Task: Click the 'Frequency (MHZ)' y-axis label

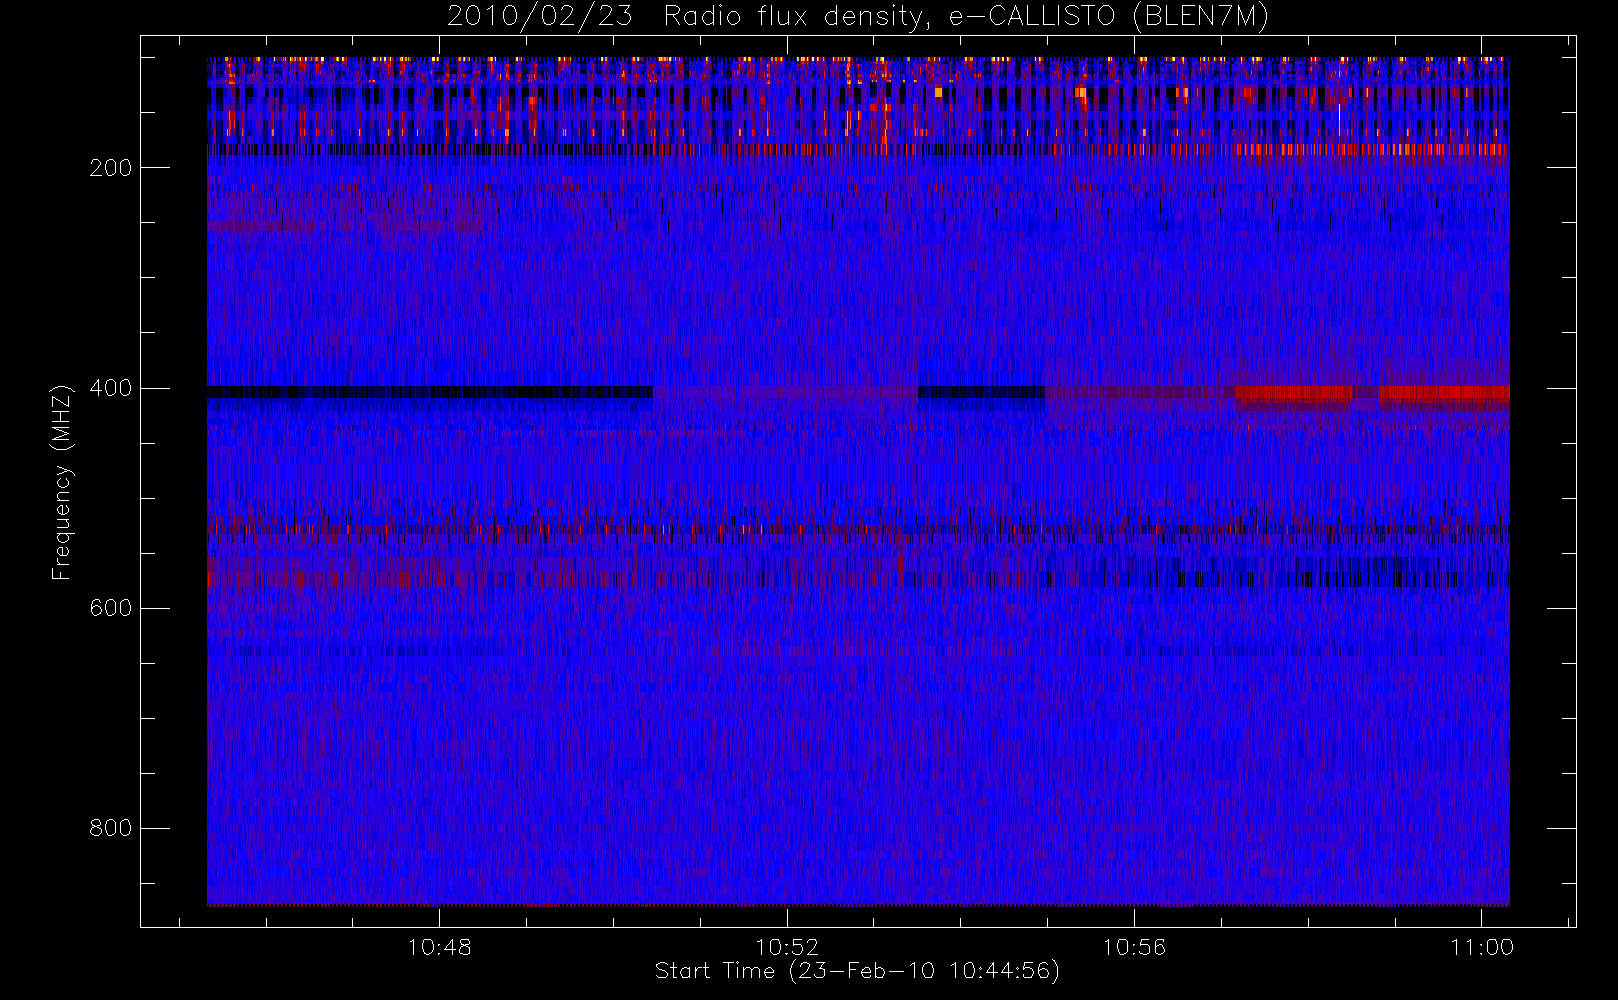Action: point(62,482)
